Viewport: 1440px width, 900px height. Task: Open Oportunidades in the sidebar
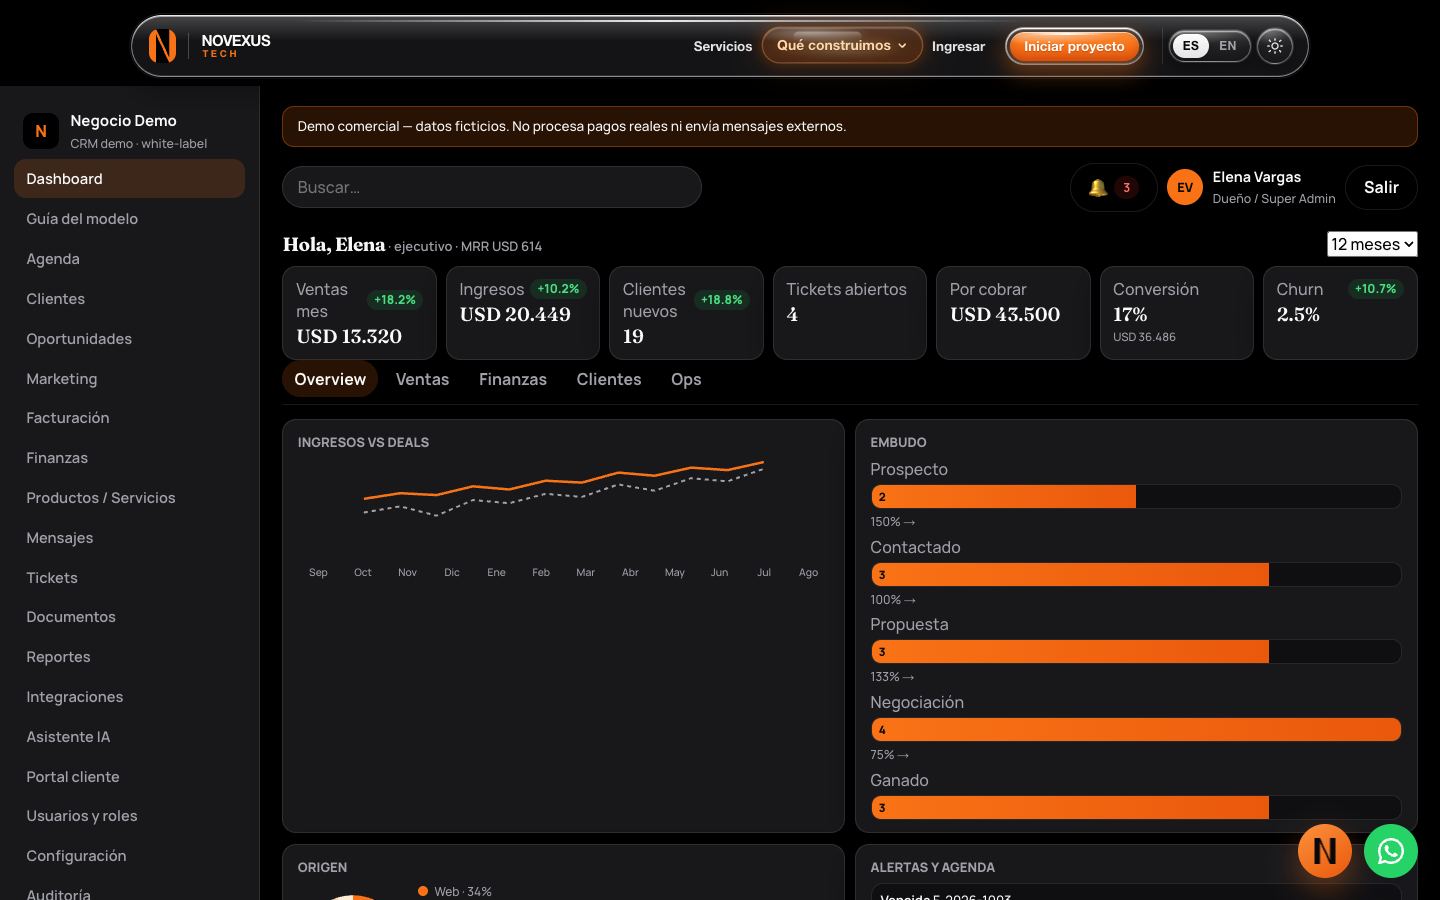click(x=129, y=339)
